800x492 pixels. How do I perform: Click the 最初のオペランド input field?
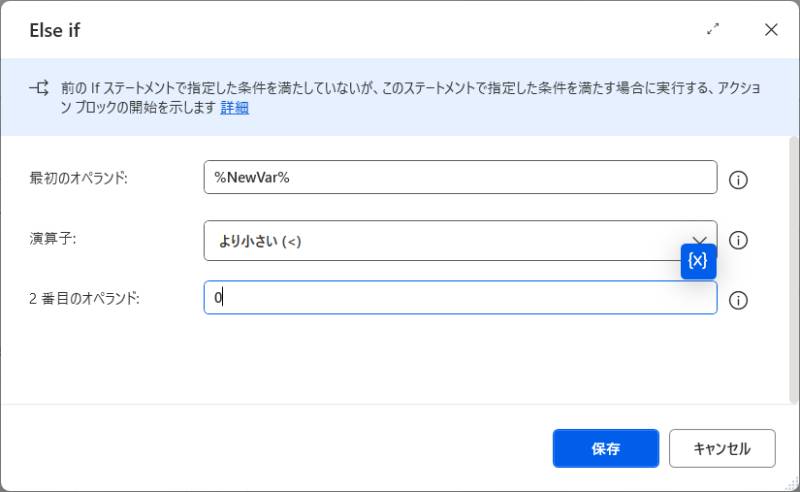tap(460, 178)
